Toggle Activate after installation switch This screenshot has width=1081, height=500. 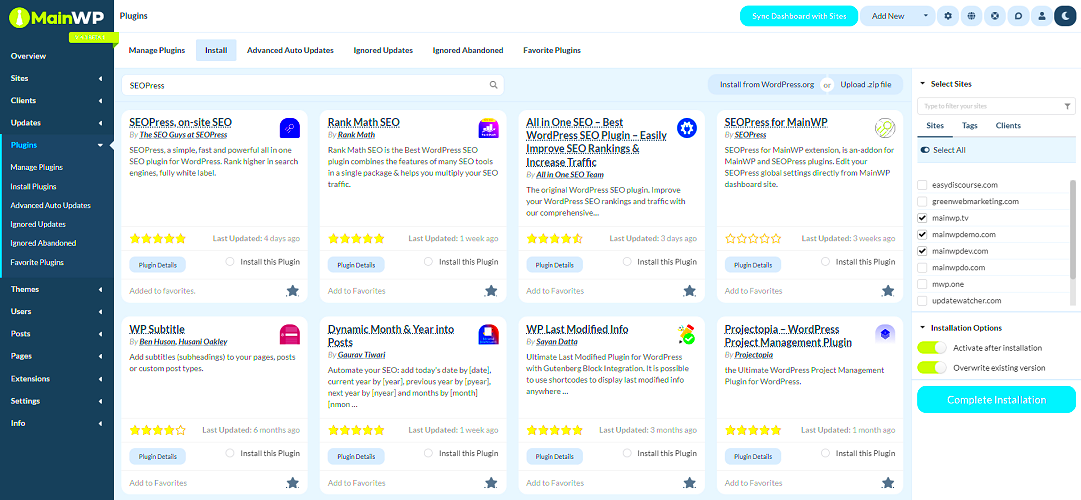(932, 348)
